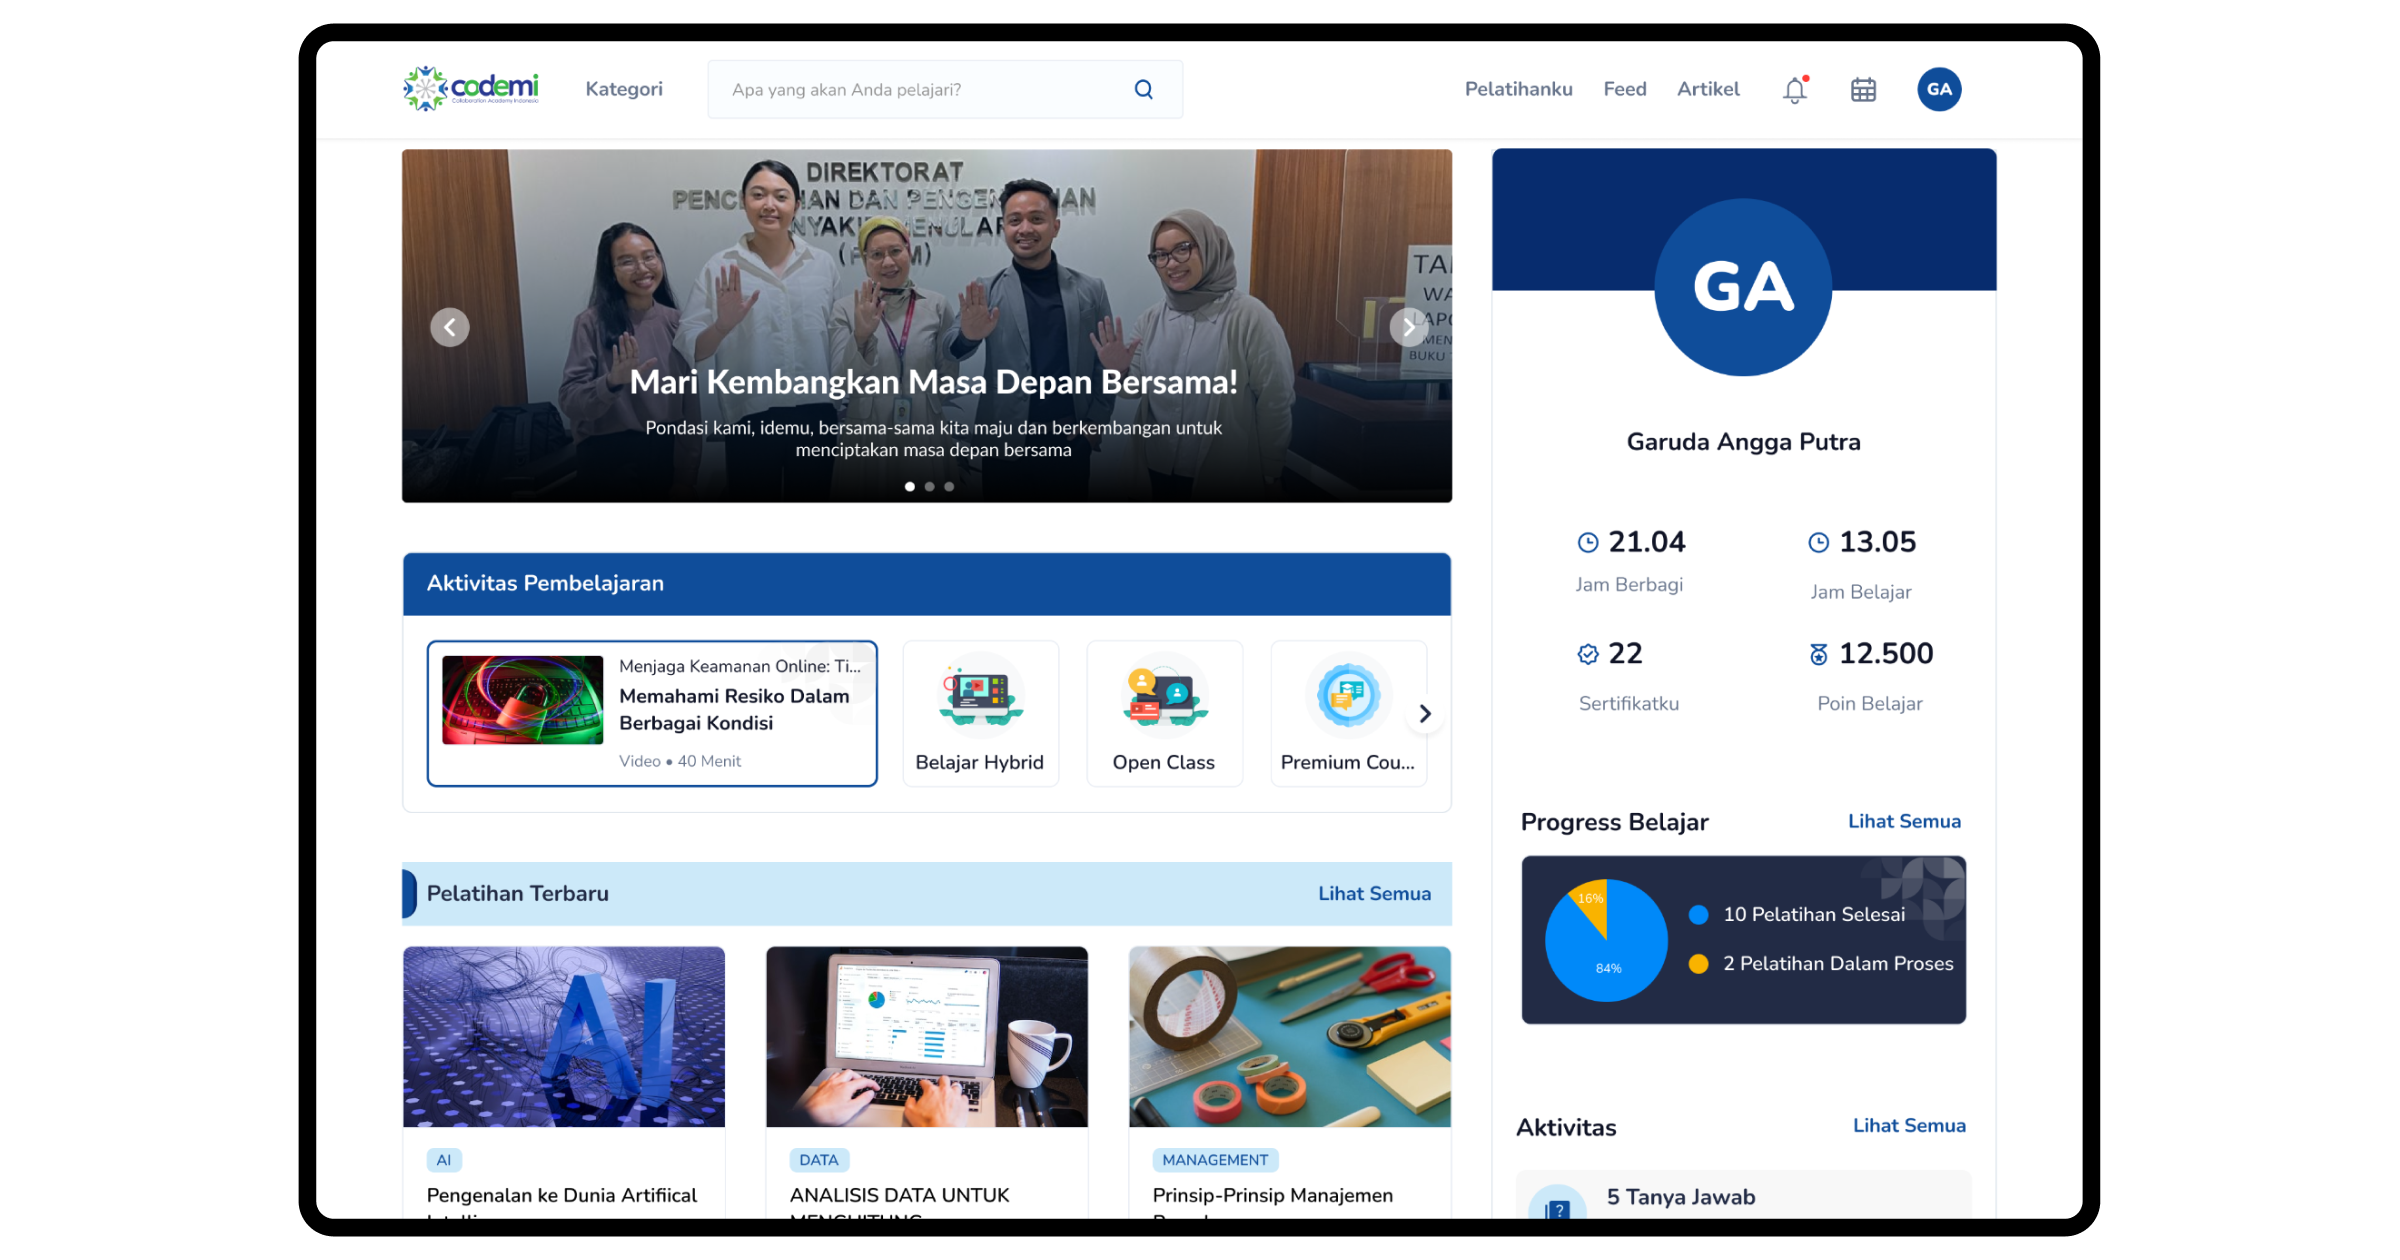Screen dimensions: 2400x1260
Task: Open 'Pengenalan ke Dunia Artifiical' course title
Action: 562,1195
